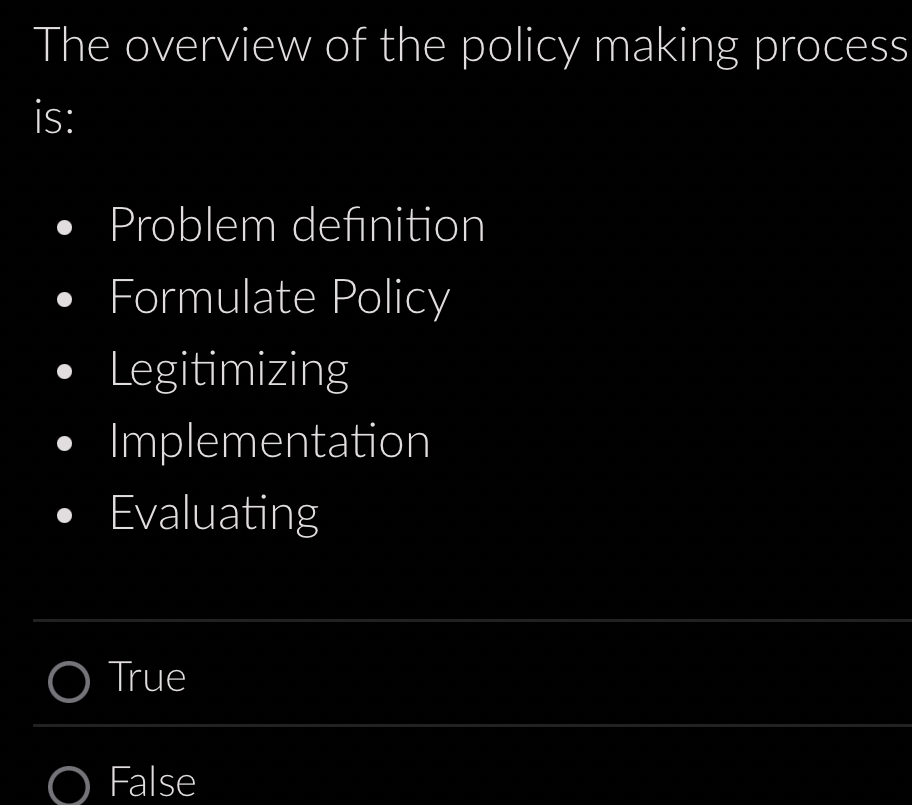The height and width of the screenshot is (805, 912).
Task: Select the Evaluating list item
Action: click(213, 513)
